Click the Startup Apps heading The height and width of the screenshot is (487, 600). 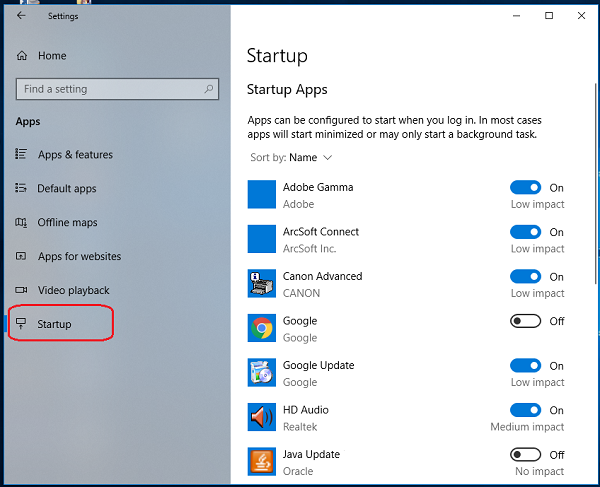(x=287, y=90)
